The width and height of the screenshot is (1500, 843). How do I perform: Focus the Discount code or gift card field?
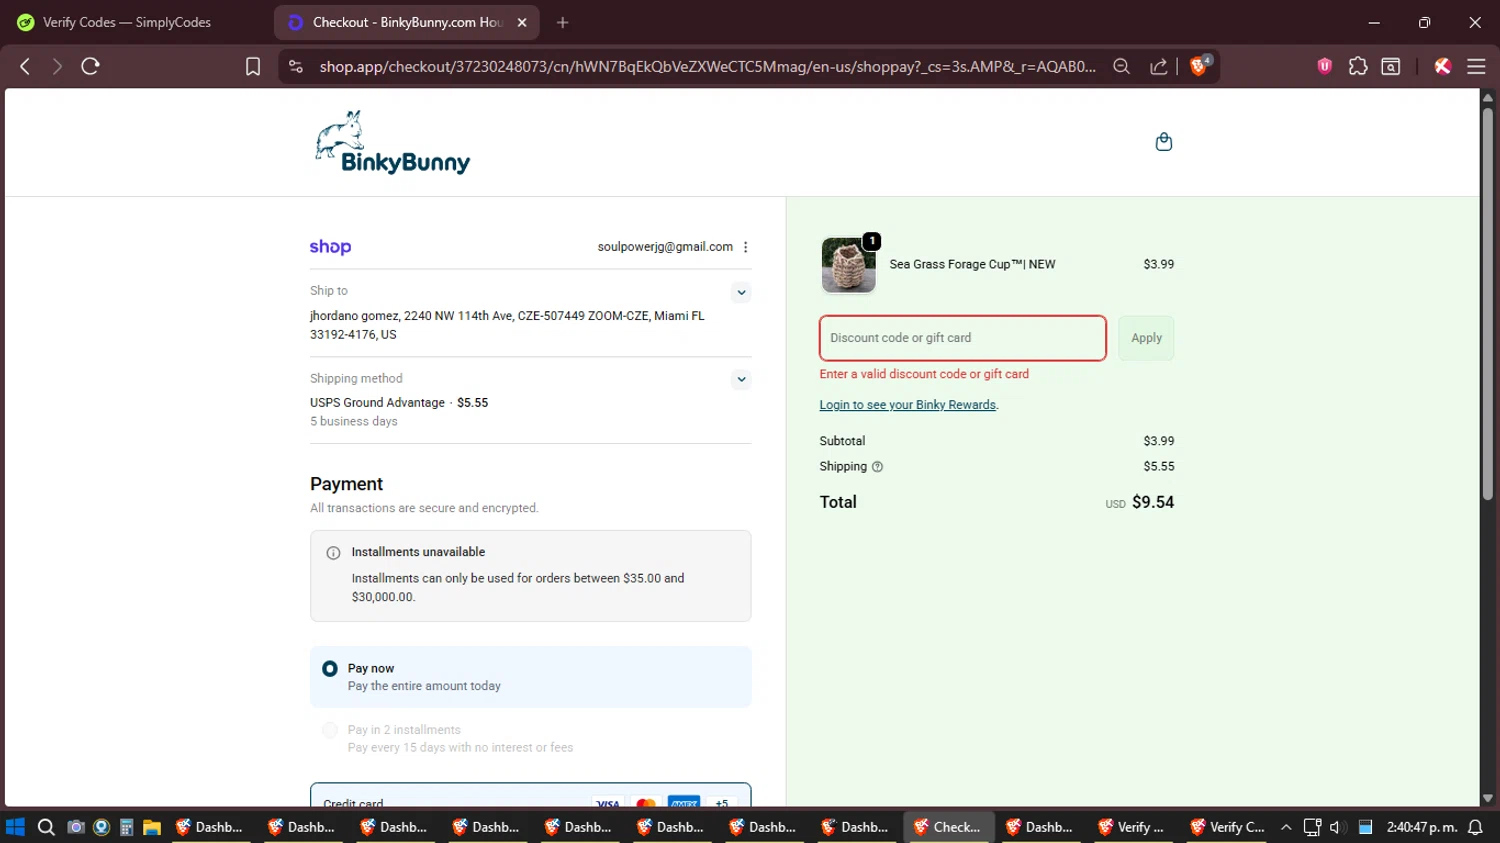963,338
